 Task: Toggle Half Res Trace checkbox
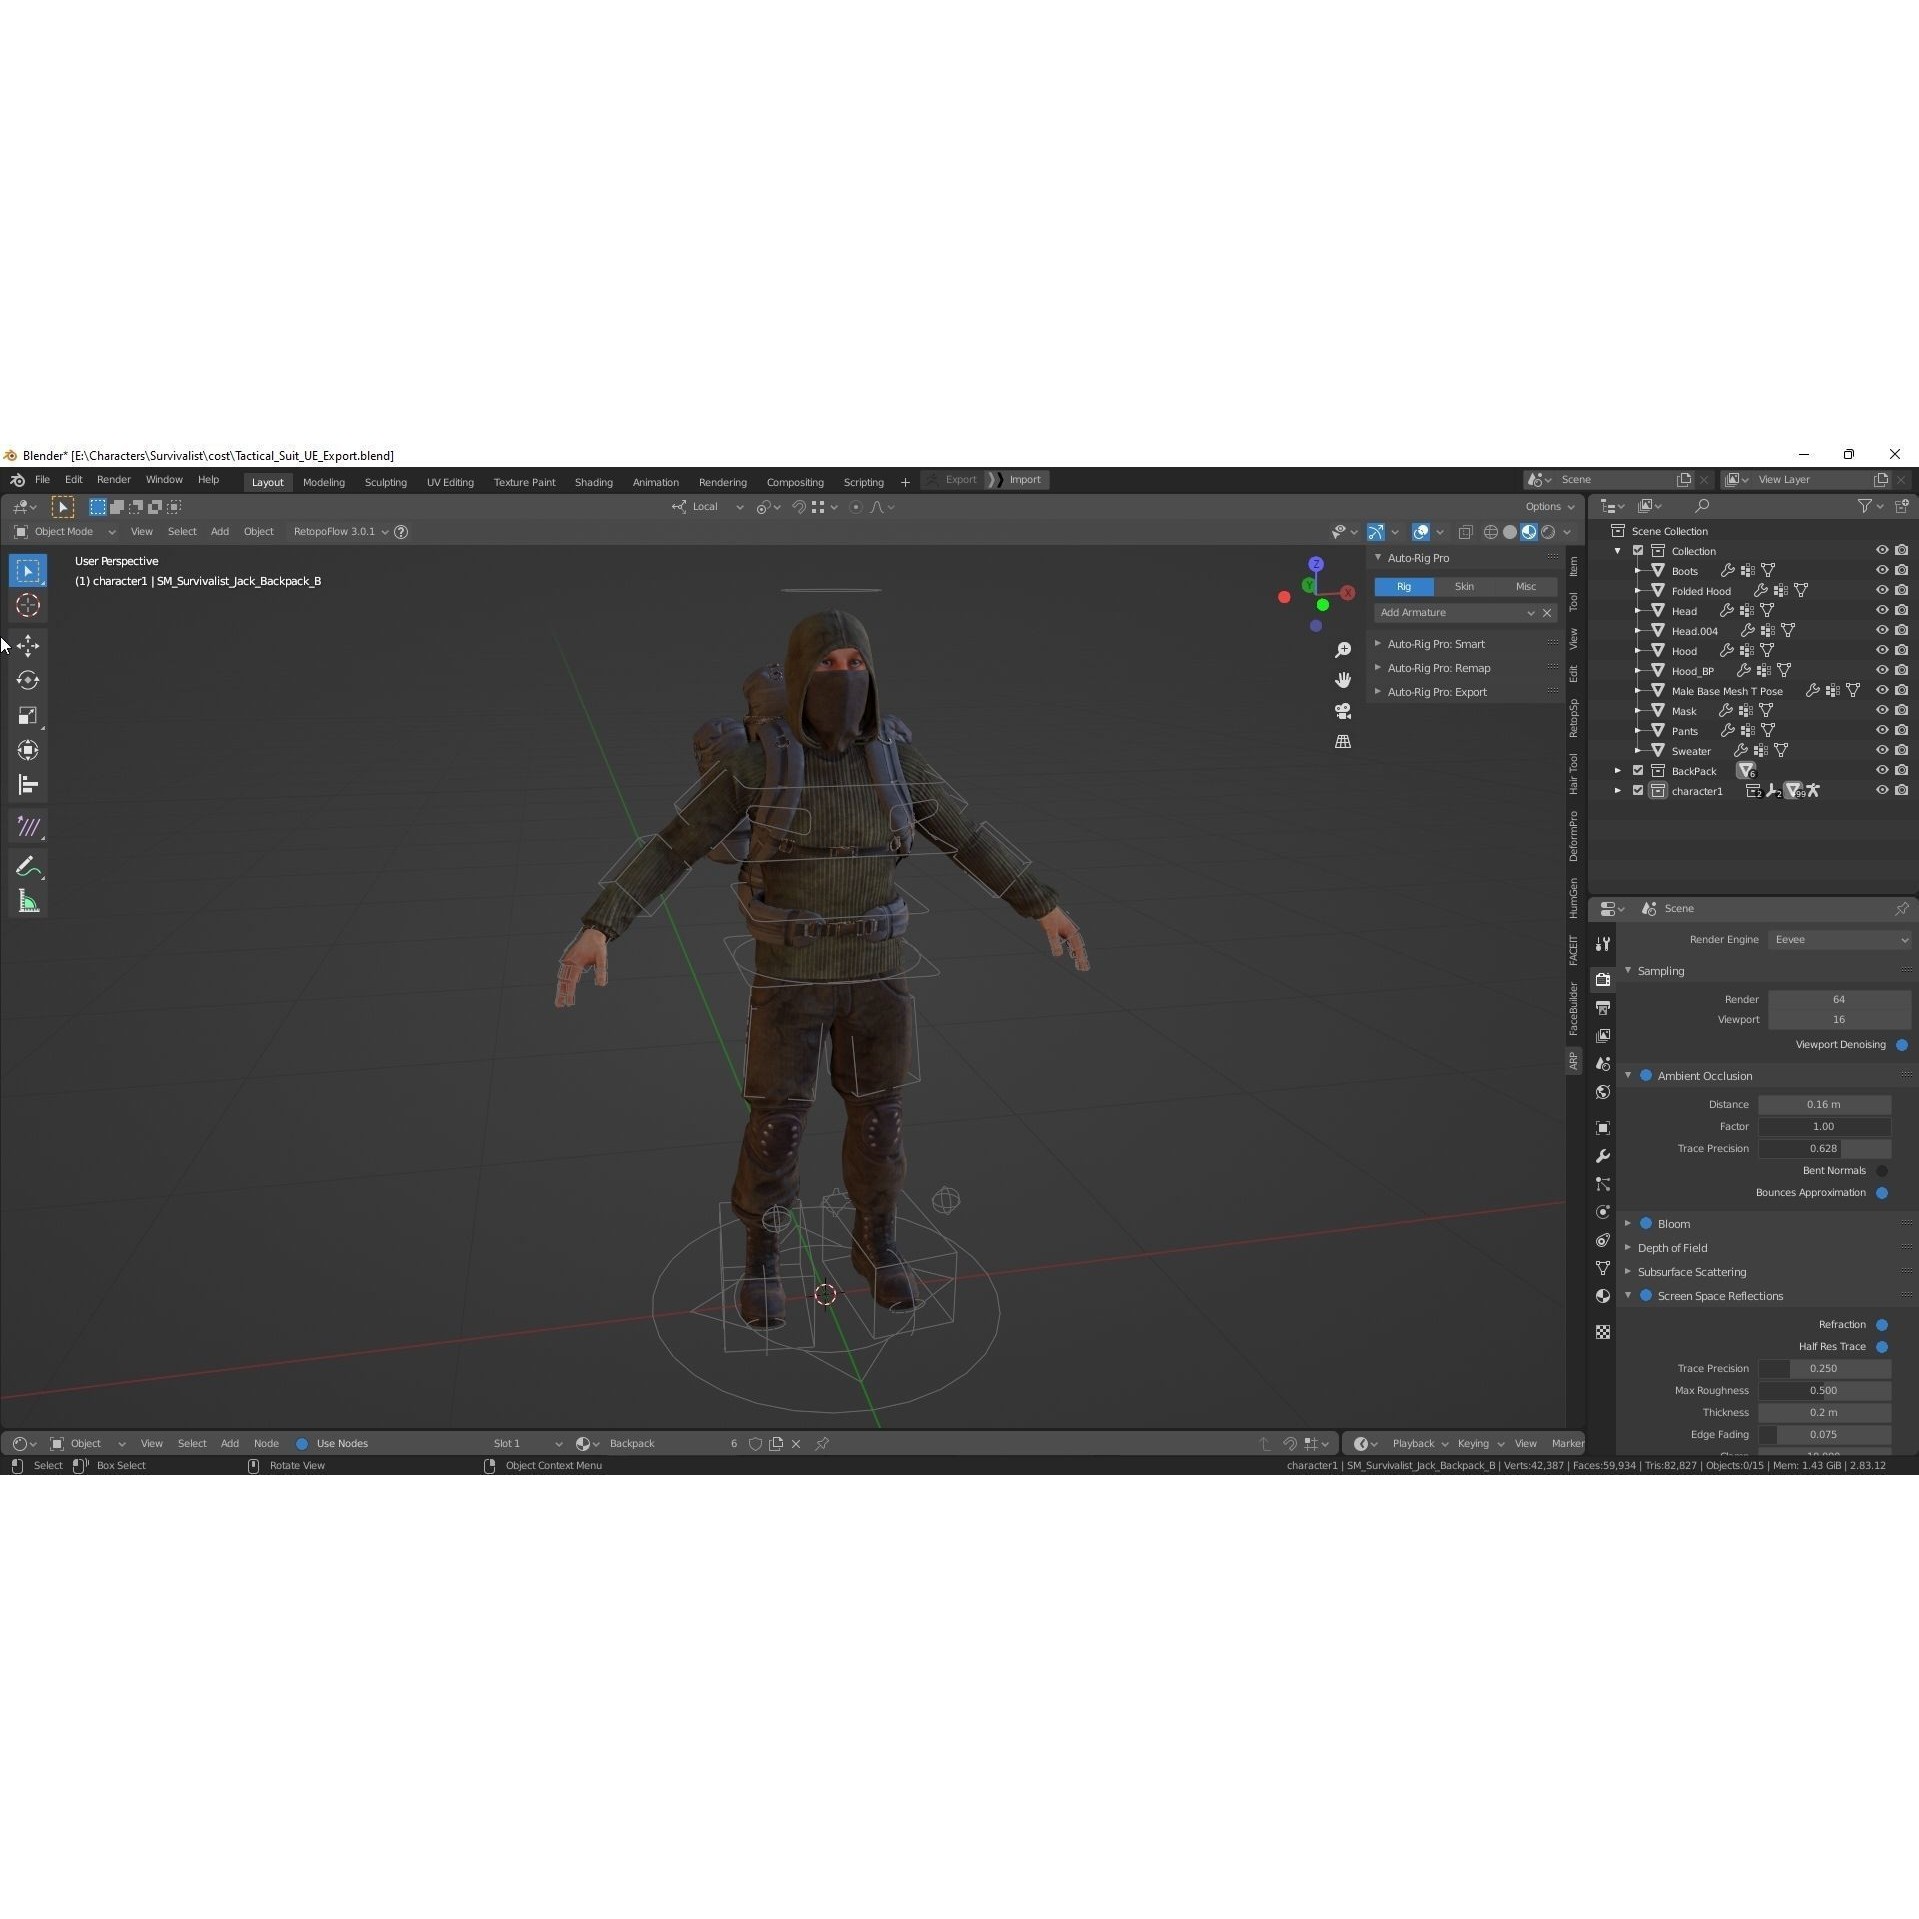coord(1882,1347)
